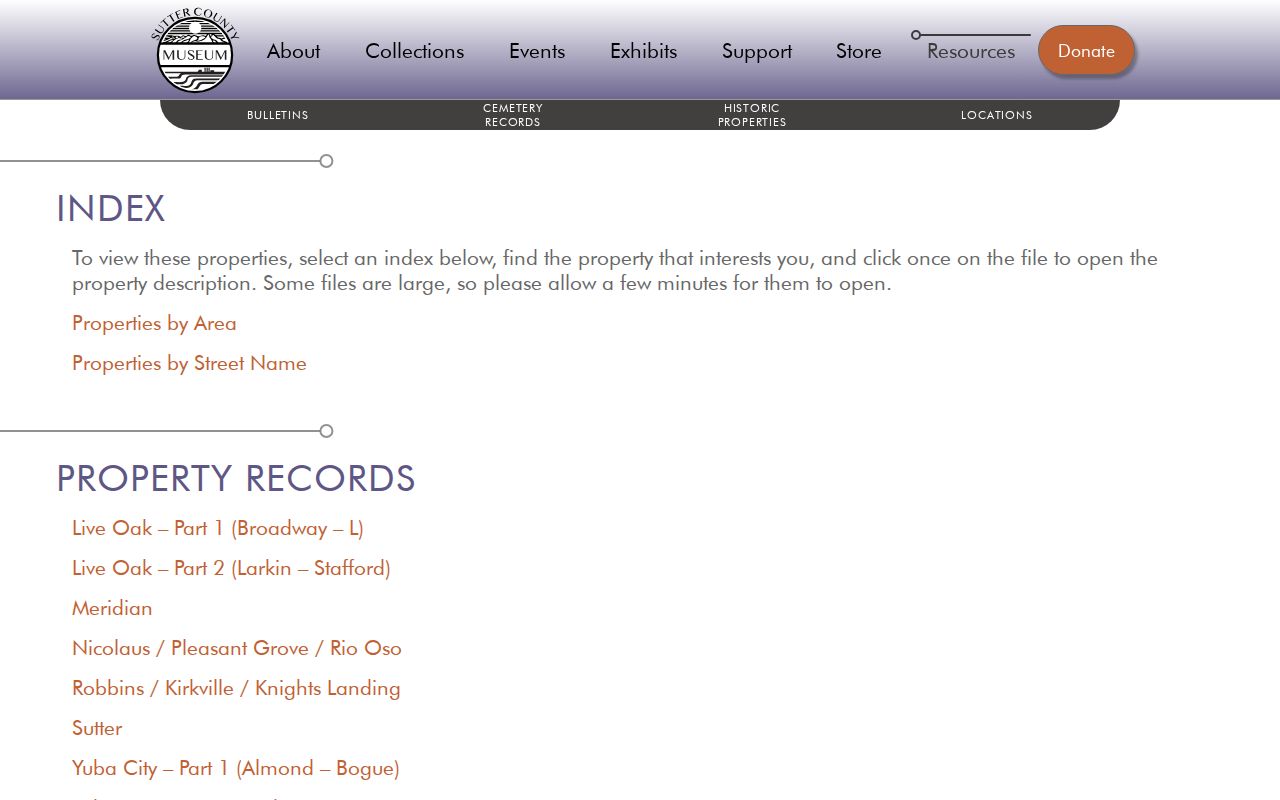Open Robbins / Kirkville / Knights Landing record
1280x800 pixels.
(x=236, y=688)
